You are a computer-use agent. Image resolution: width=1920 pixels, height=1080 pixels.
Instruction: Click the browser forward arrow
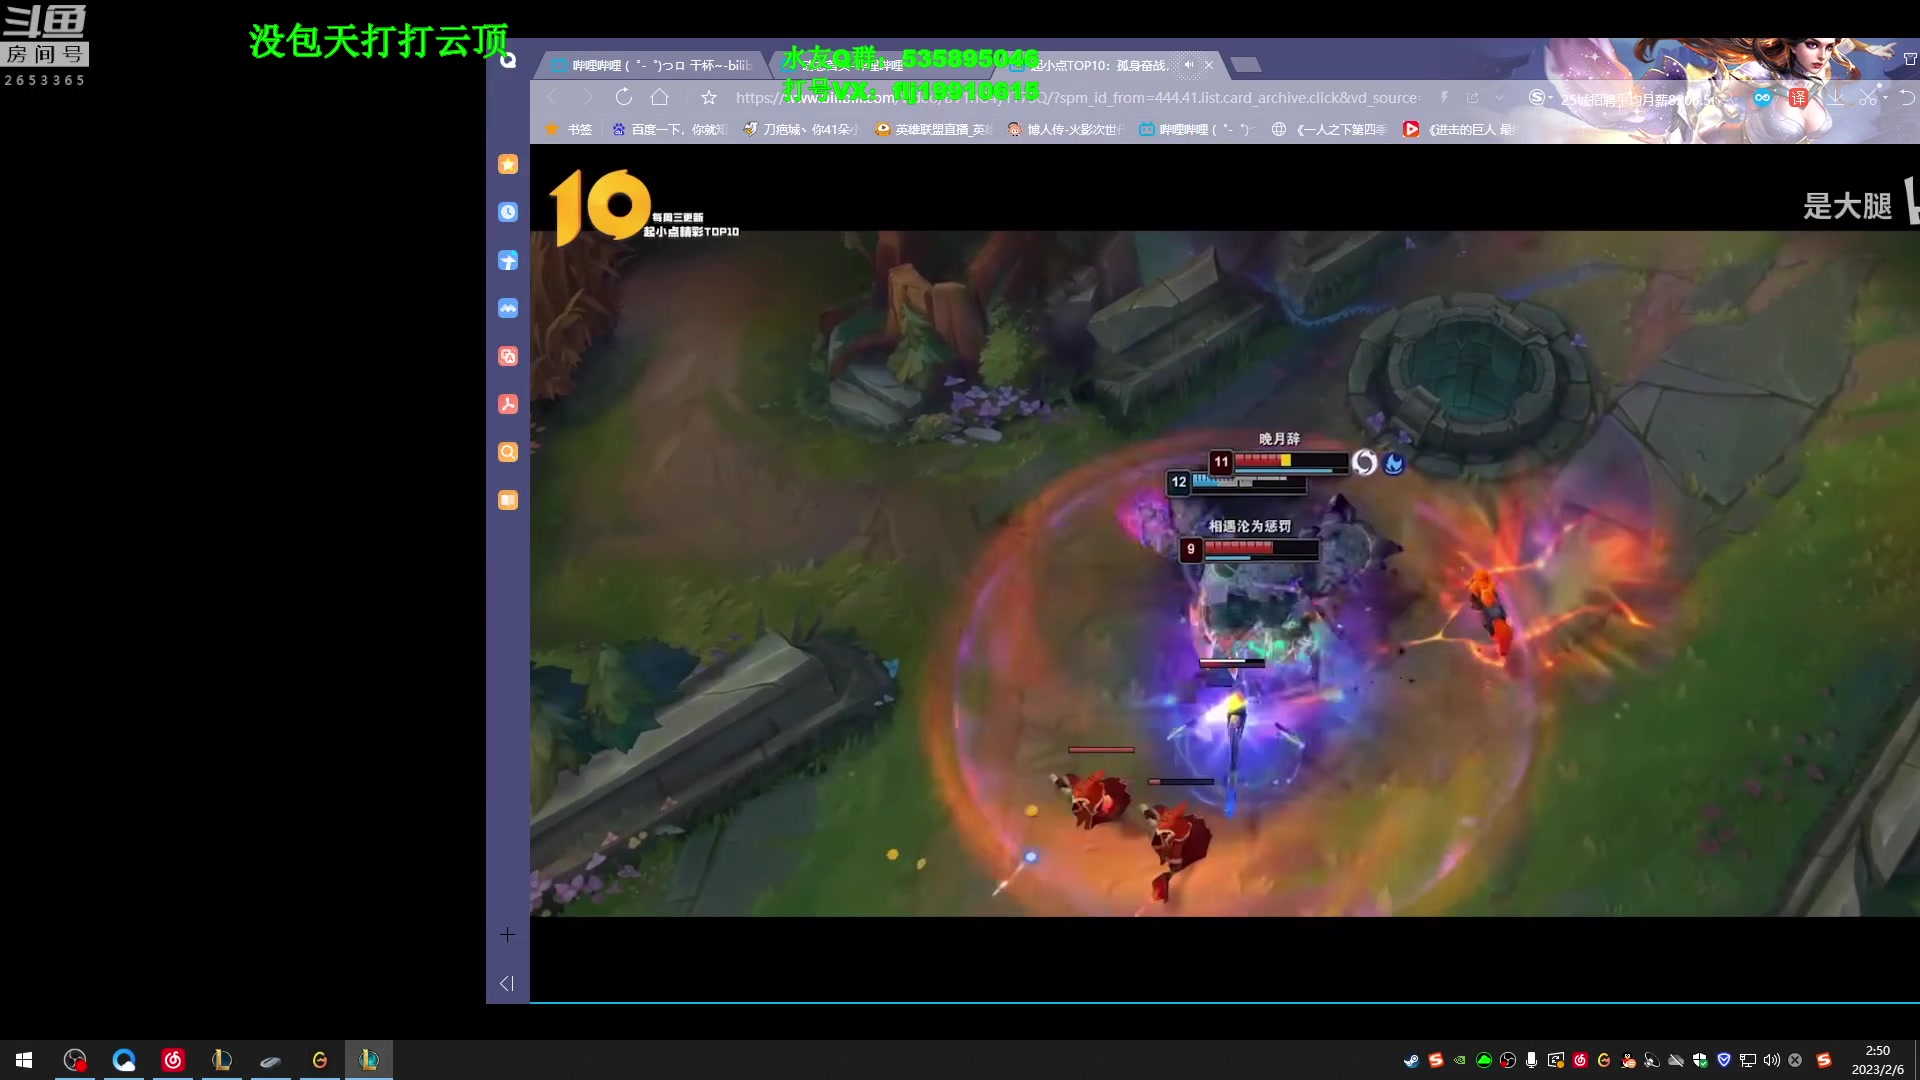pos(588,97)
